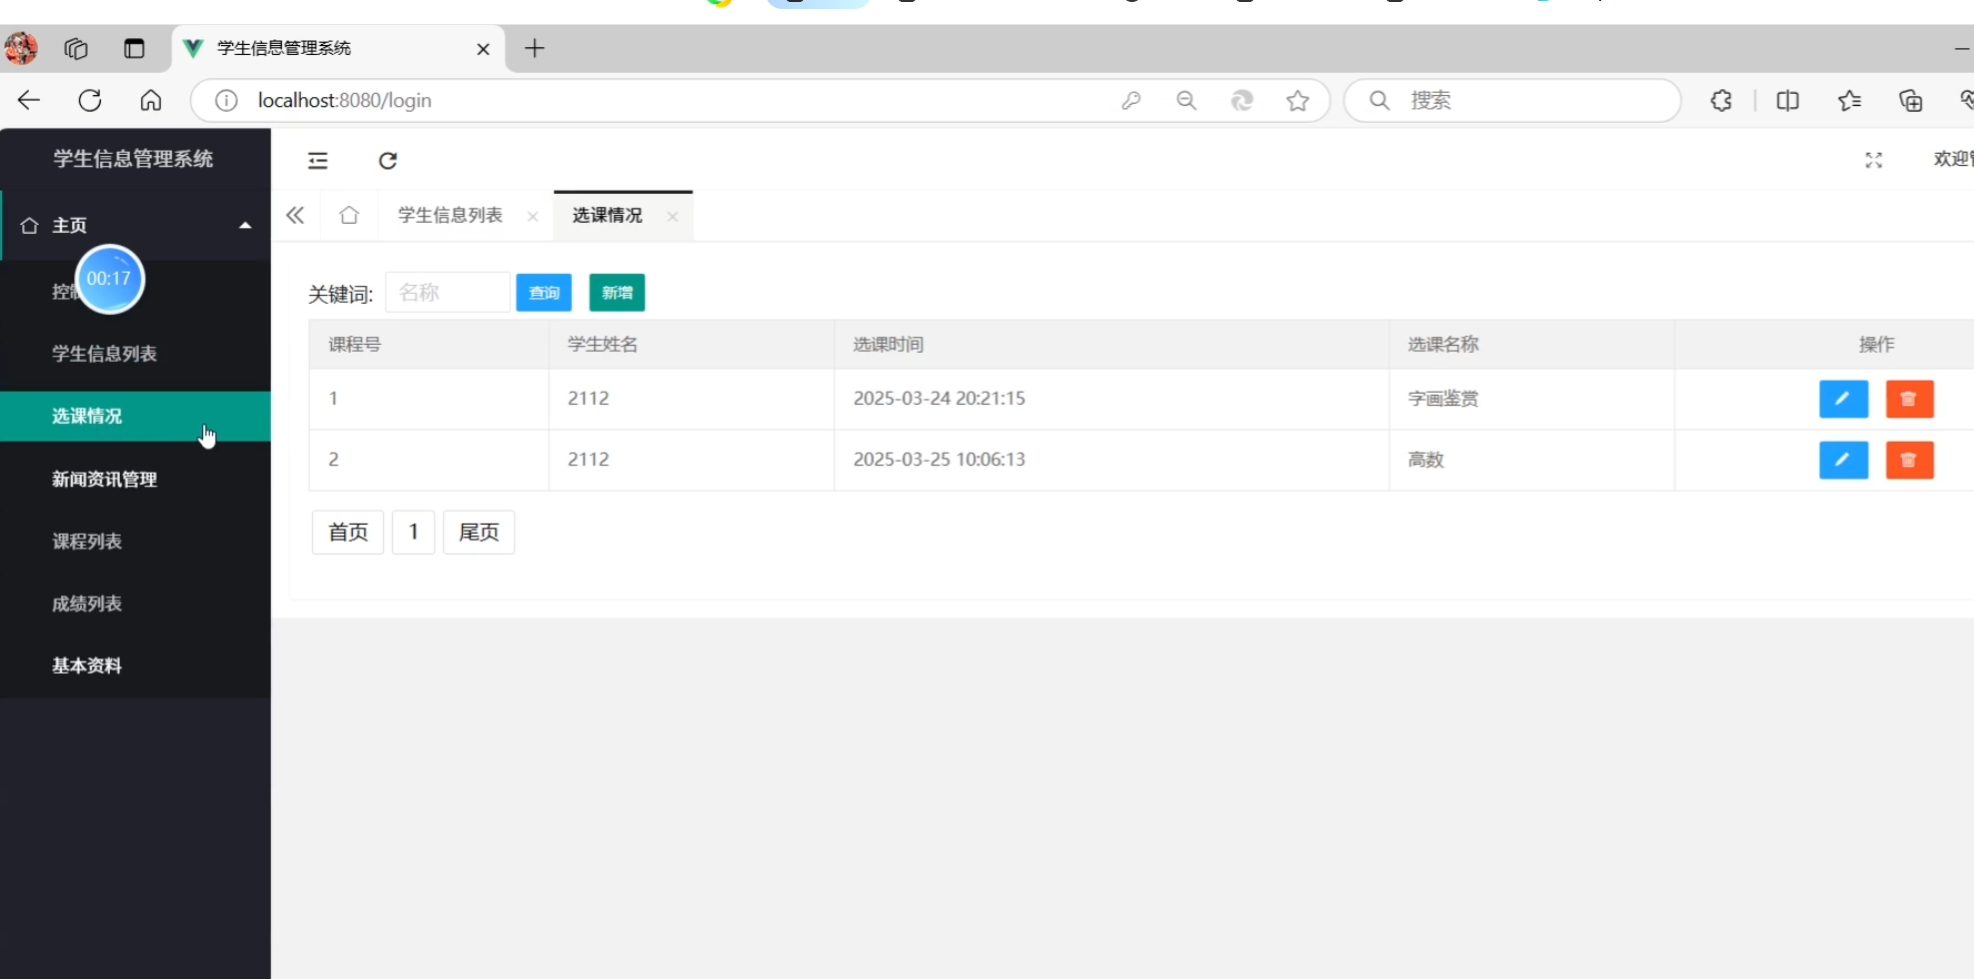This screenshot has width=1974, height=979.
Task: Close the 学生信息列表 tab
Action: tap(533, 217)
